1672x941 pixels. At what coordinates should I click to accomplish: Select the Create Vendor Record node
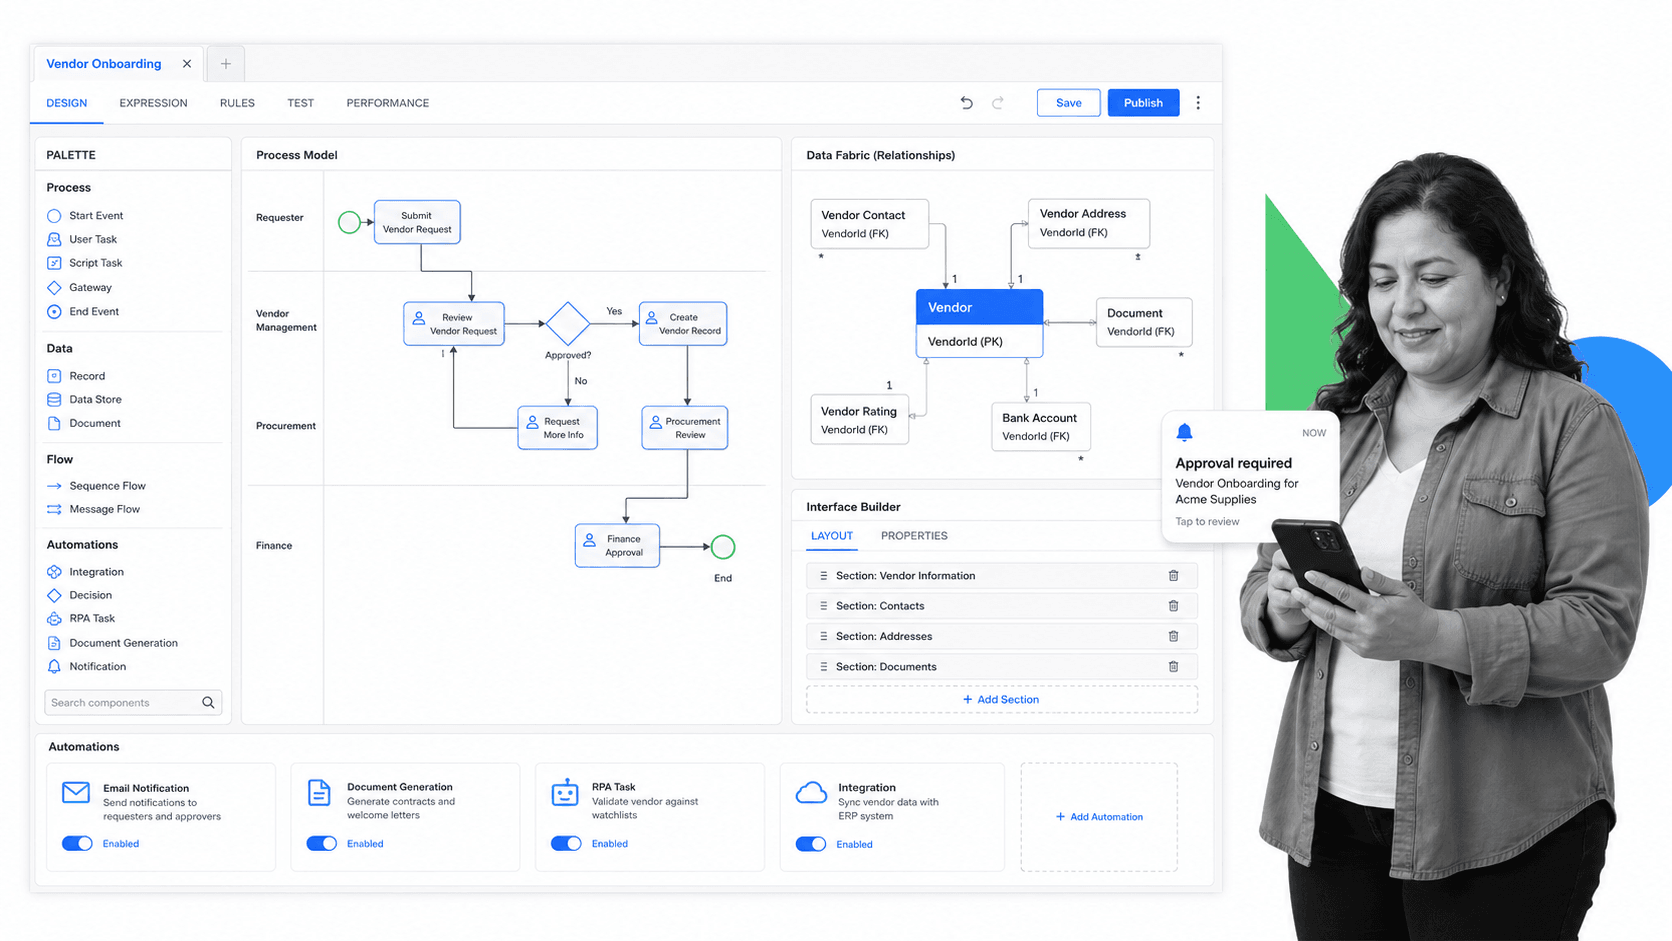[683, 324]
